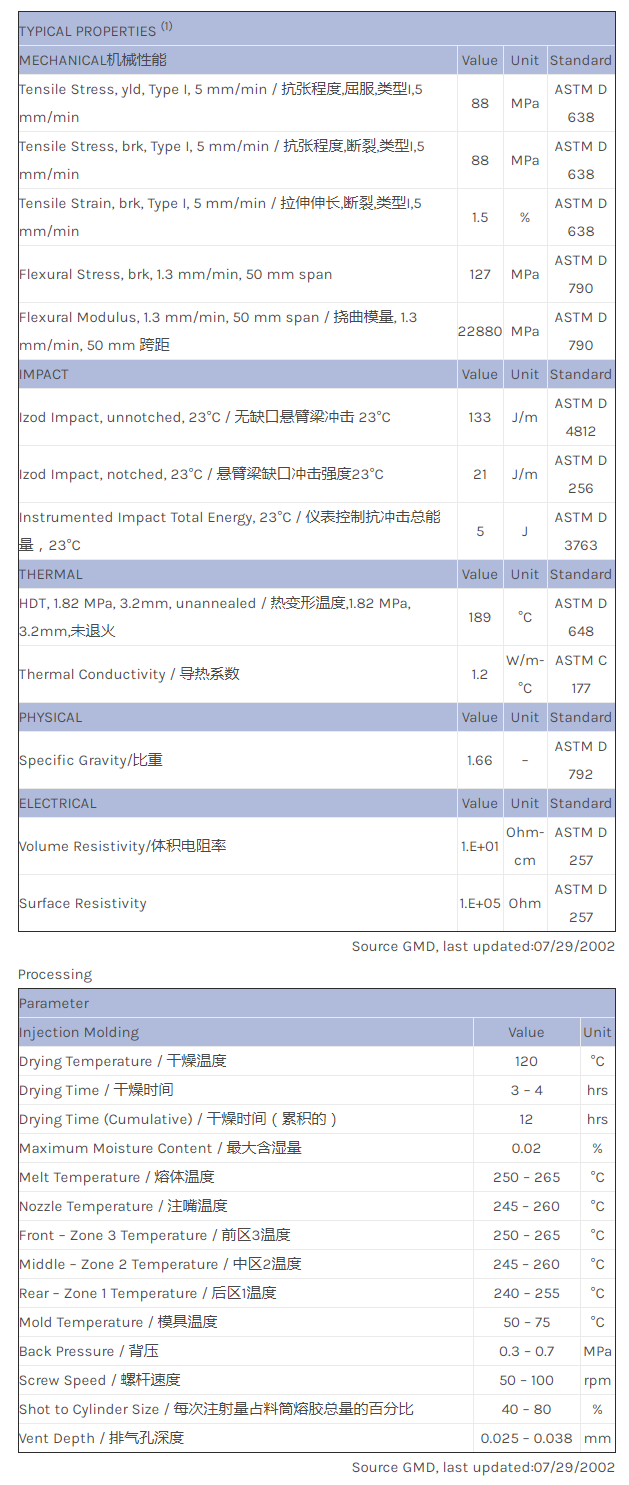Select the HDT value 189
This screenshot has height=1485, width=629.
(x=480, y=617)
